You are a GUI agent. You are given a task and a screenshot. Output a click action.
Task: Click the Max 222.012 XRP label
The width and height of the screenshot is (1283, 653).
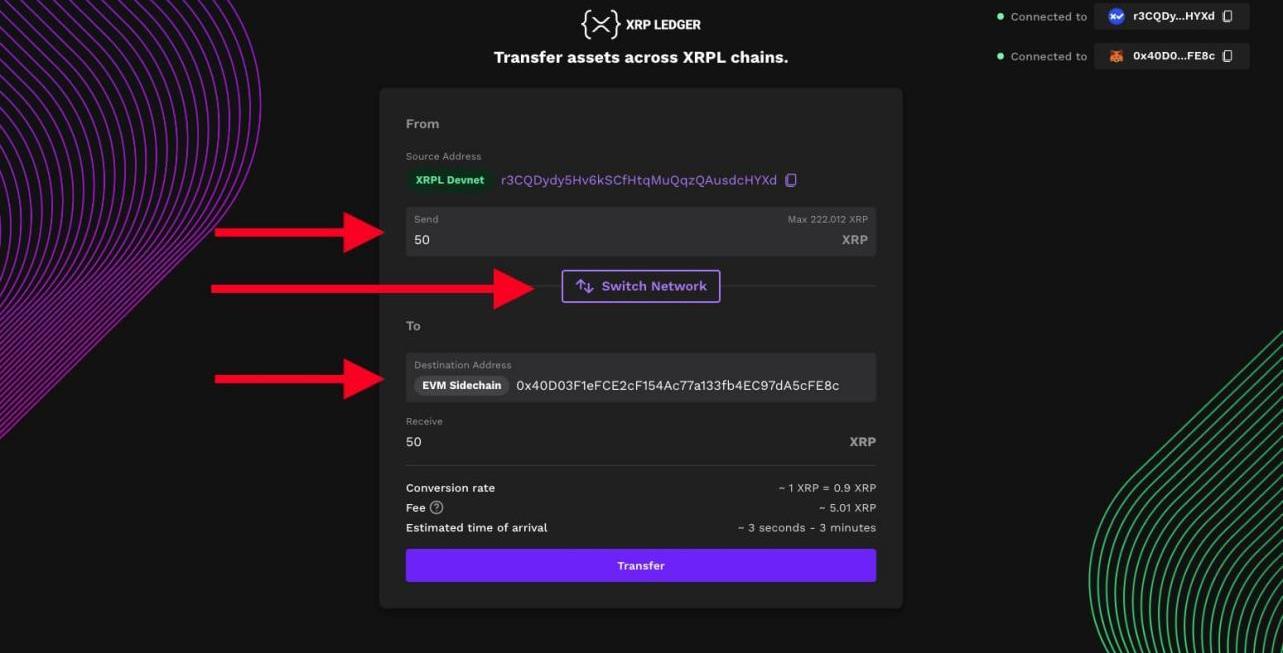827,219
